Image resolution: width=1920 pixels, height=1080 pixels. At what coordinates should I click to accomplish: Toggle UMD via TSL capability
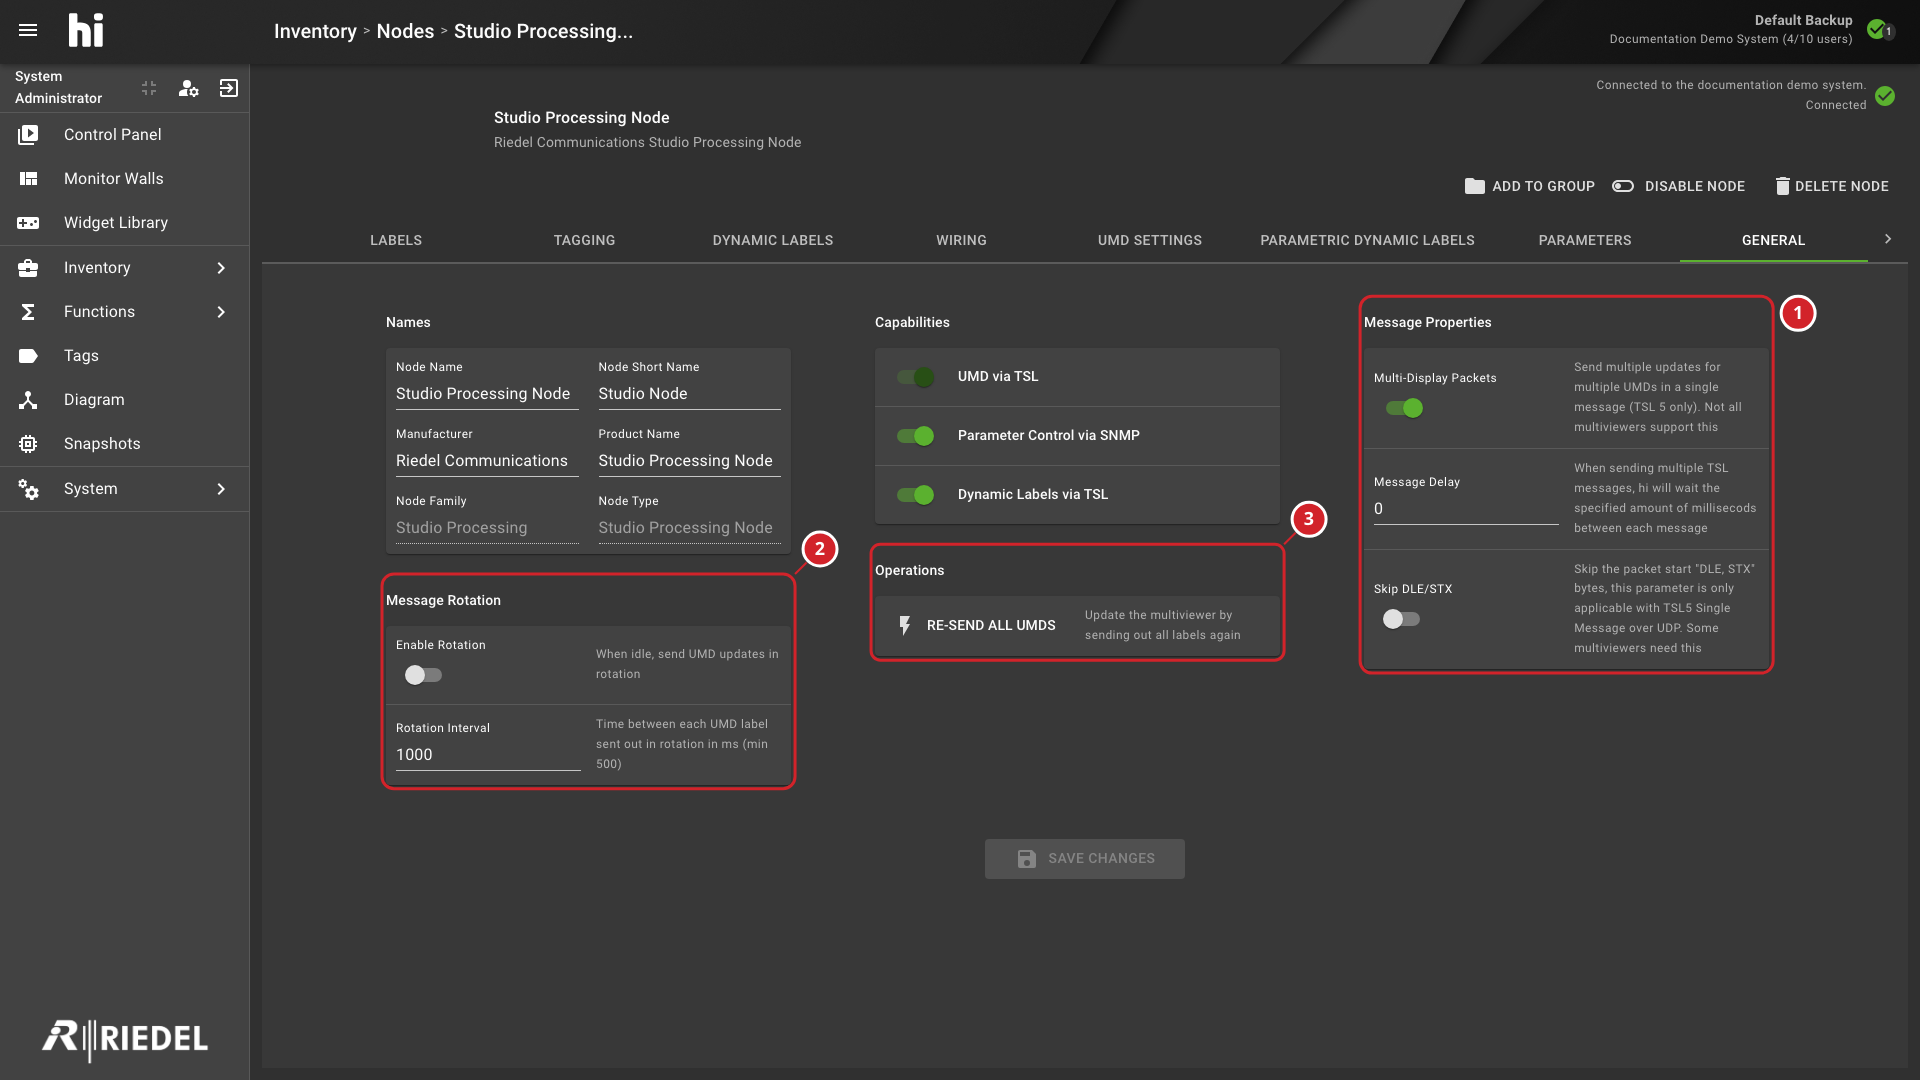[915, 377]
